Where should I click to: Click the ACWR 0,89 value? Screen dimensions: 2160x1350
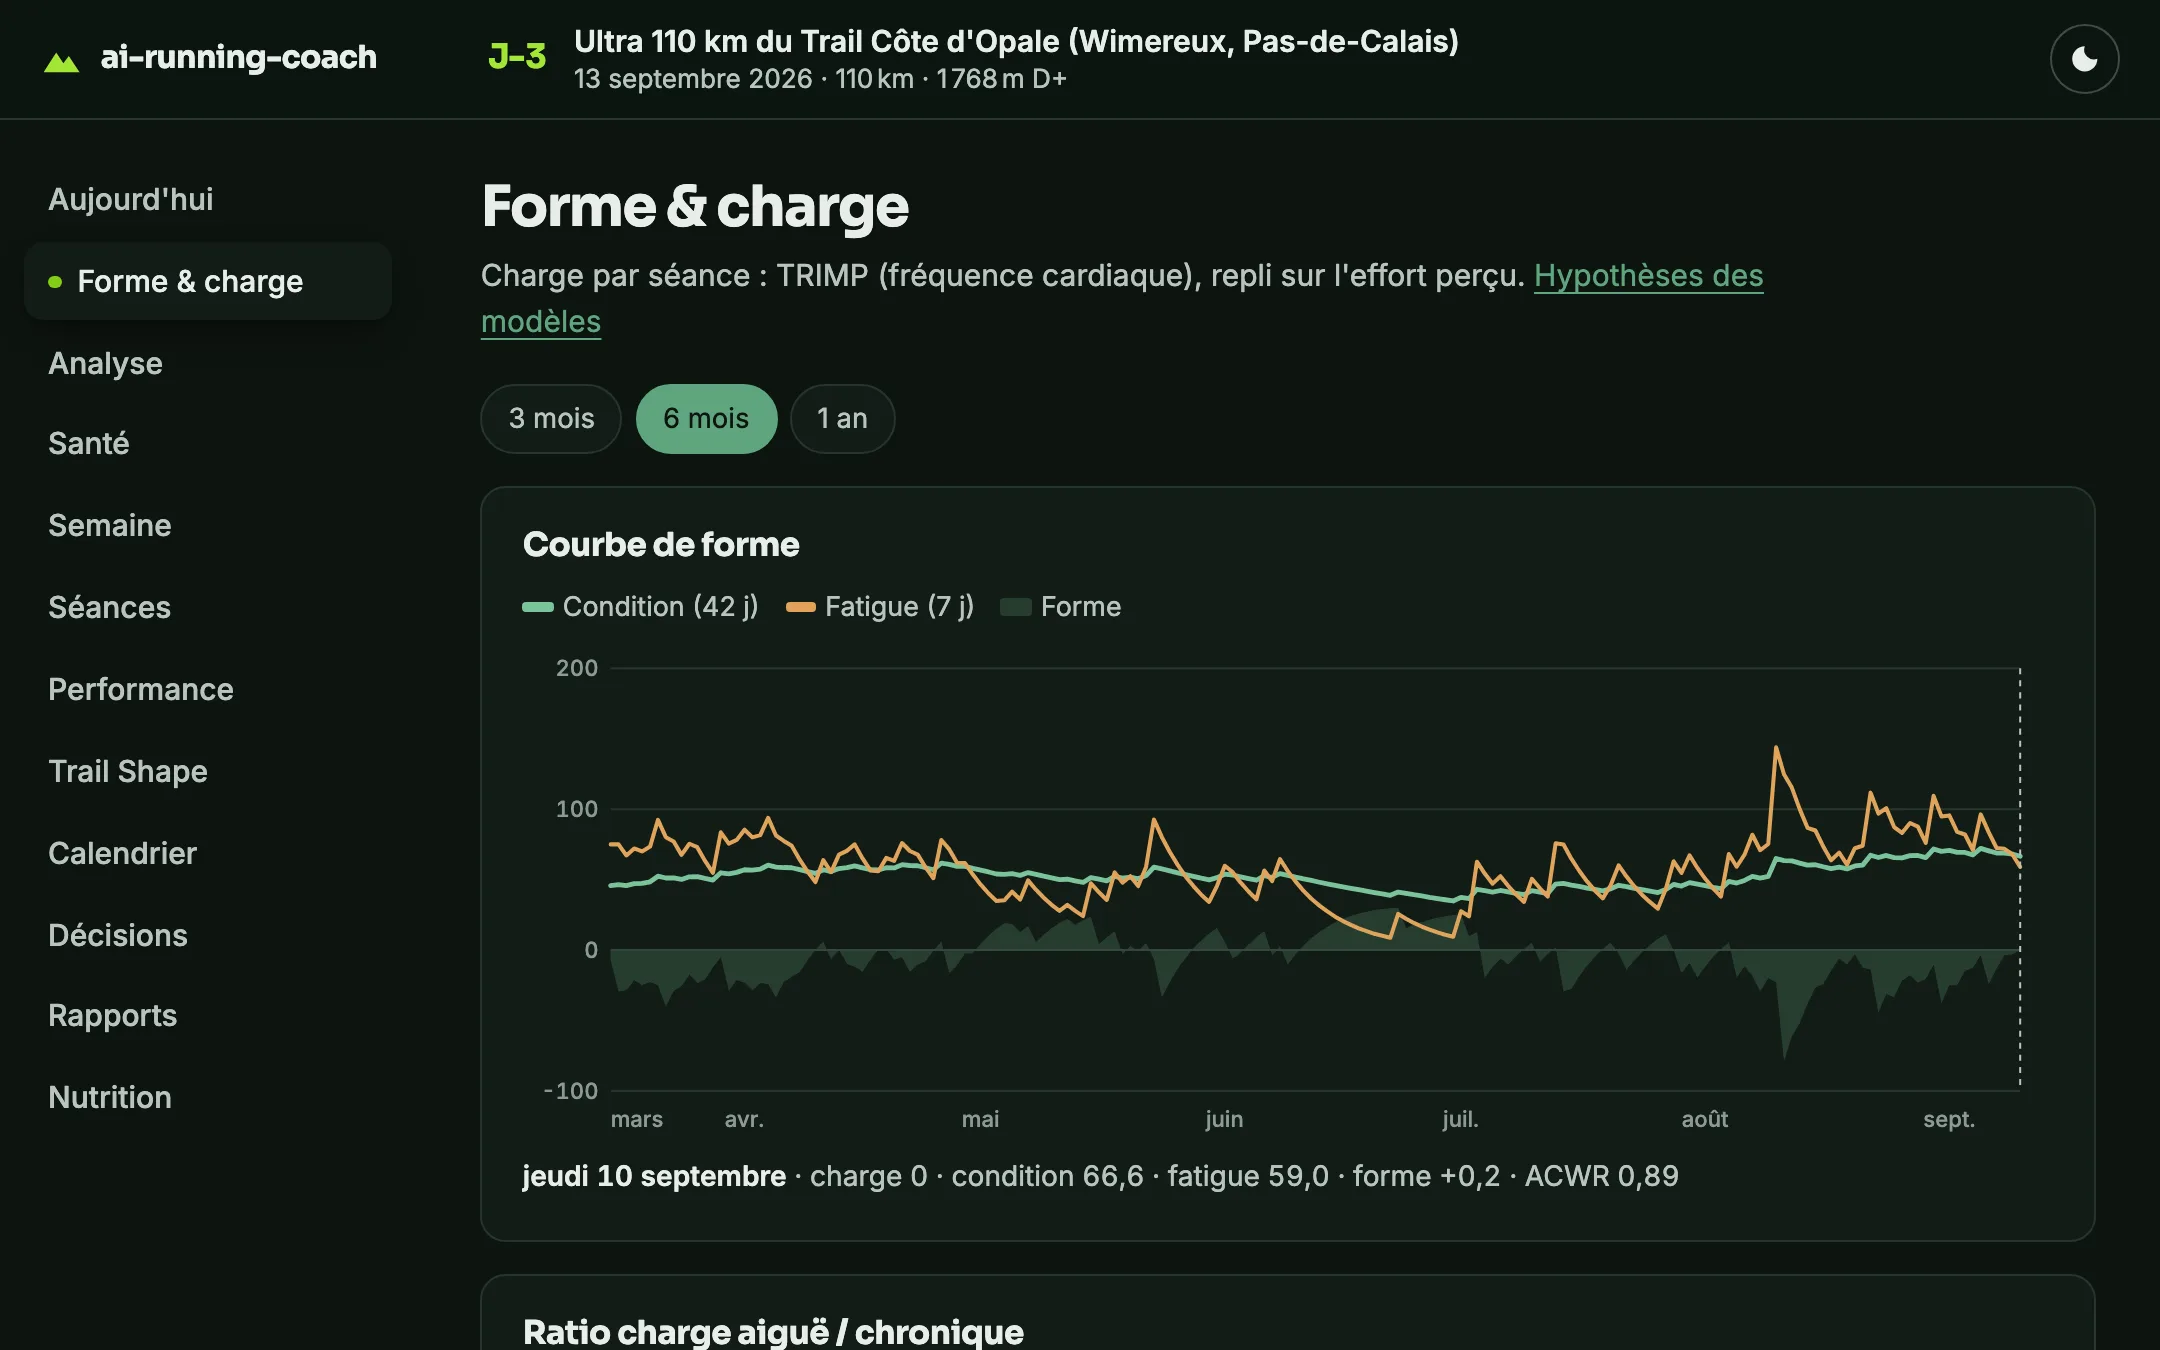(x=1601, y=1176)
